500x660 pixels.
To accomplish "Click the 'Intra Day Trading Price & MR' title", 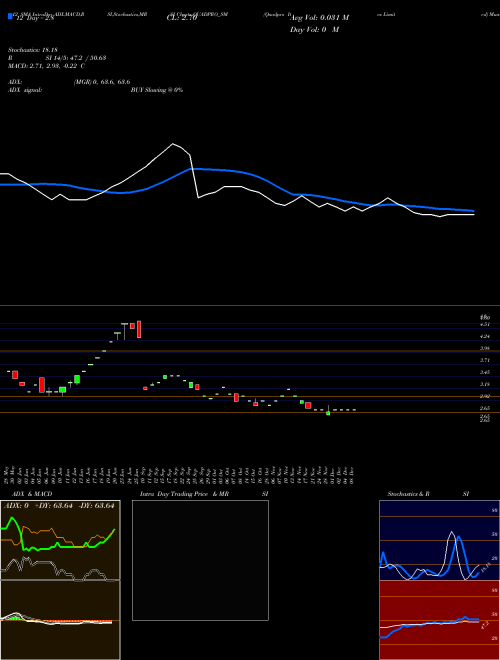I will click(184, 494).
